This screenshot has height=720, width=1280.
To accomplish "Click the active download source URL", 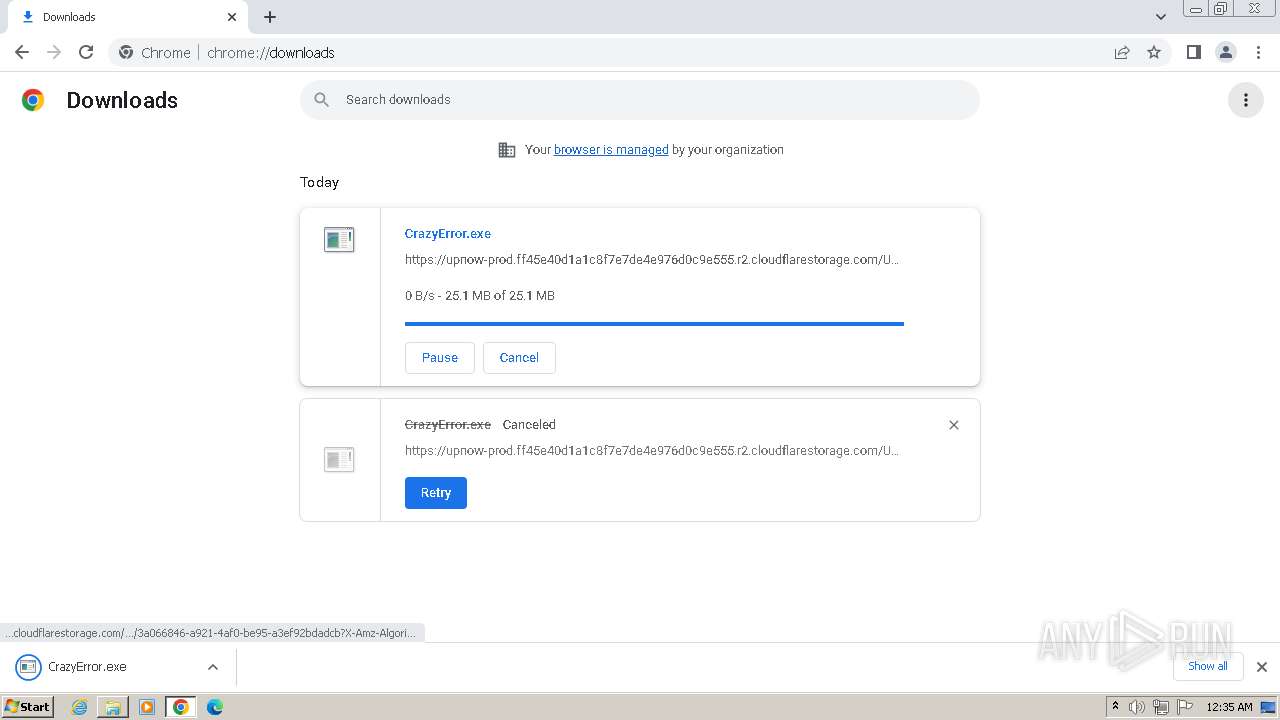I will [652, 260].
